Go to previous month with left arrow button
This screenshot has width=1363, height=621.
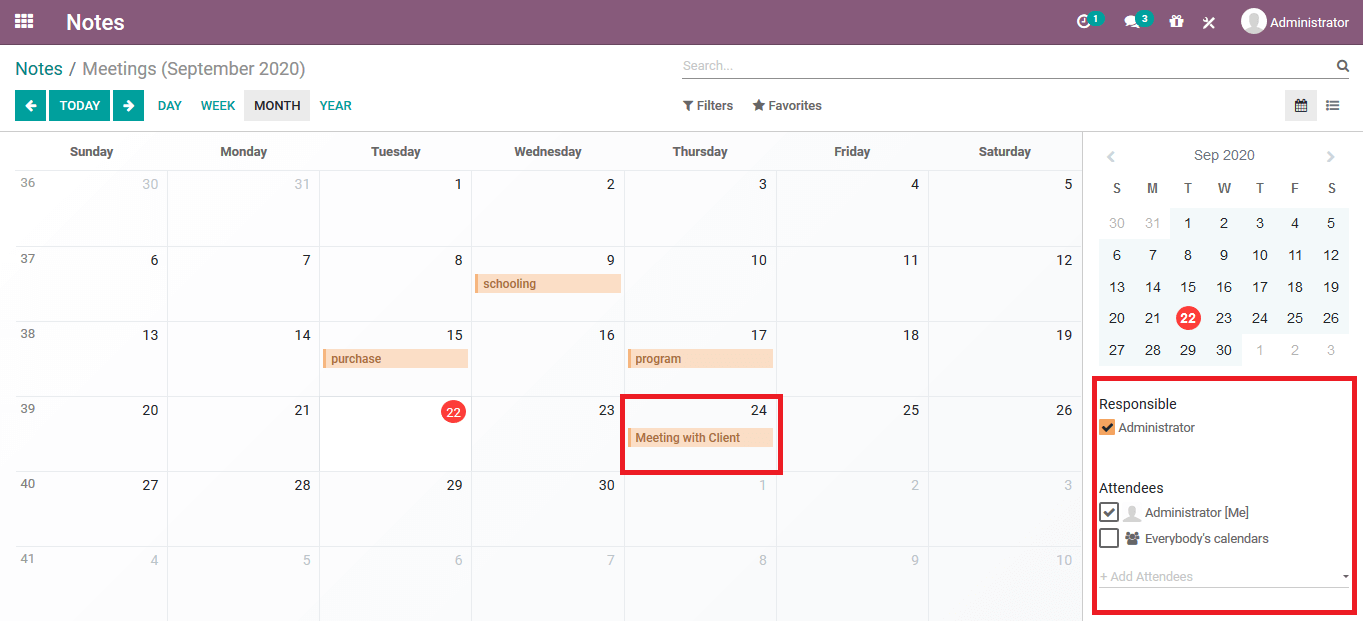point(30,105)
